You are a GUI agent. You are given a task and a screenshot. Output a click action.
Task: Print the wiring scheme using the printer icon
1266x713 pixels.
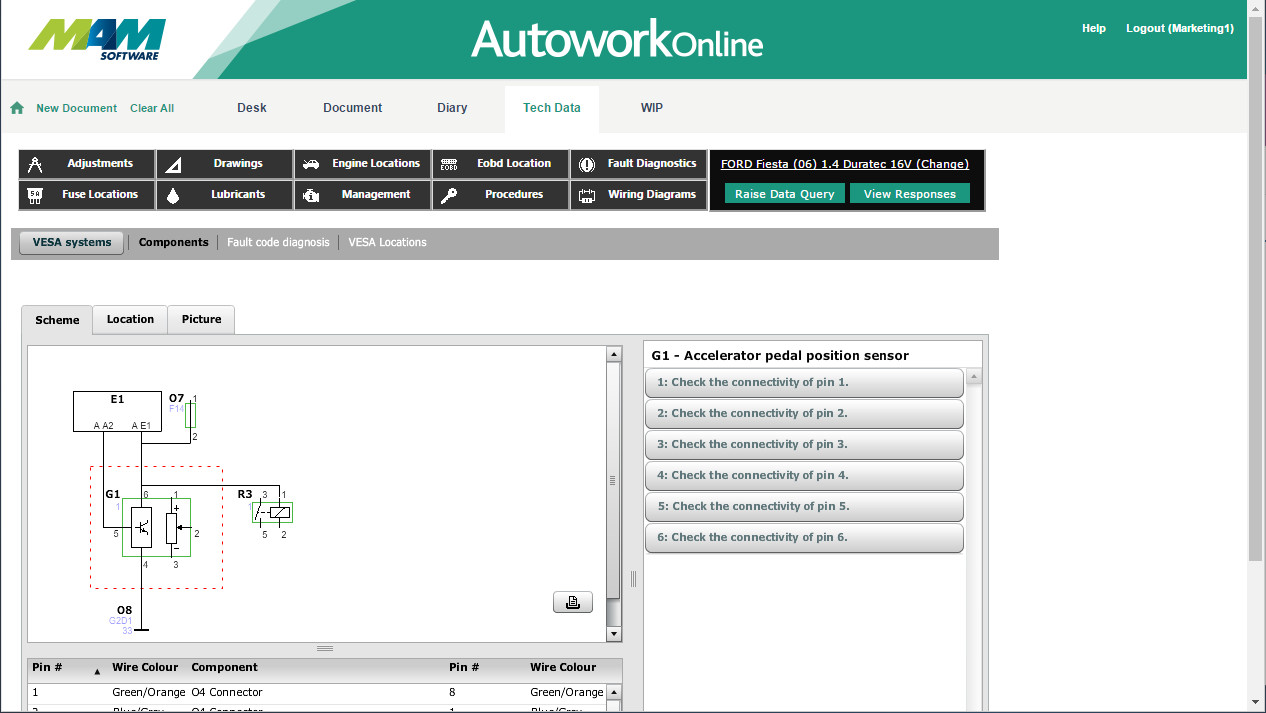[x=572, y=602]
